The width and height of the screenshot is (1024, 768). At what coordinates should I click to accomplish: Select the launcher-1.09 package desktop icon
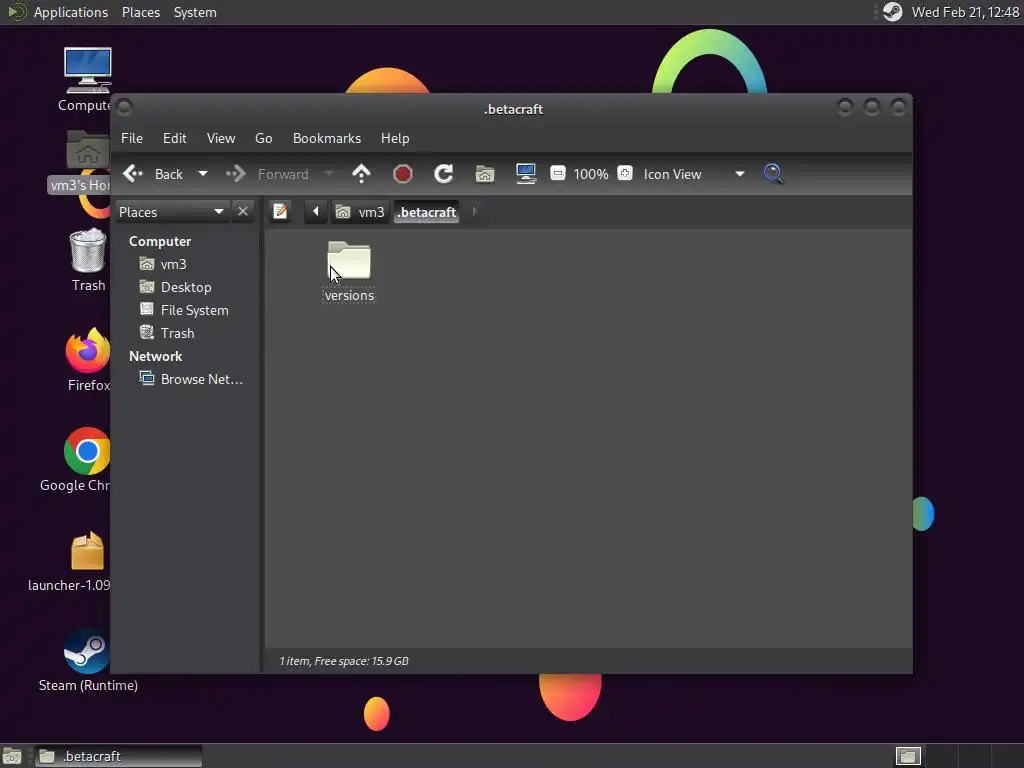click(88, 551)
